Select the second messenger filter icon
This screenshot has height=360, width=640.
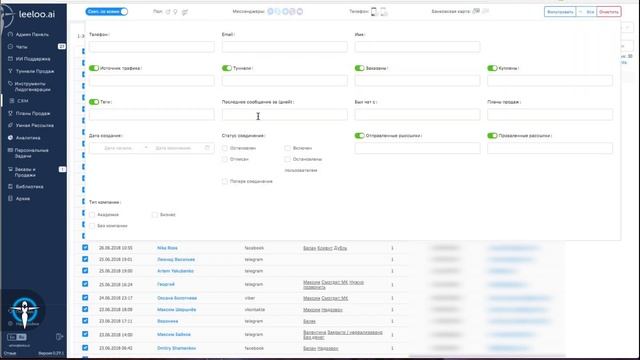click(x=278, y=11)
